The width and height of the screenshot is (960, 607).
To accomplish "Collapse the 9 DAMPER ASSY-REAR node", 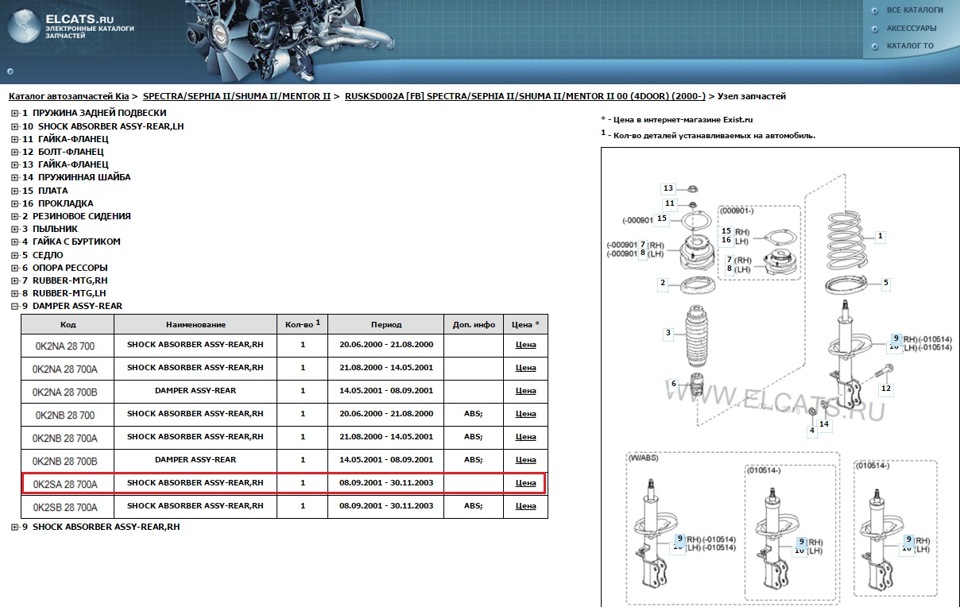I will click(x=15, y=306).
